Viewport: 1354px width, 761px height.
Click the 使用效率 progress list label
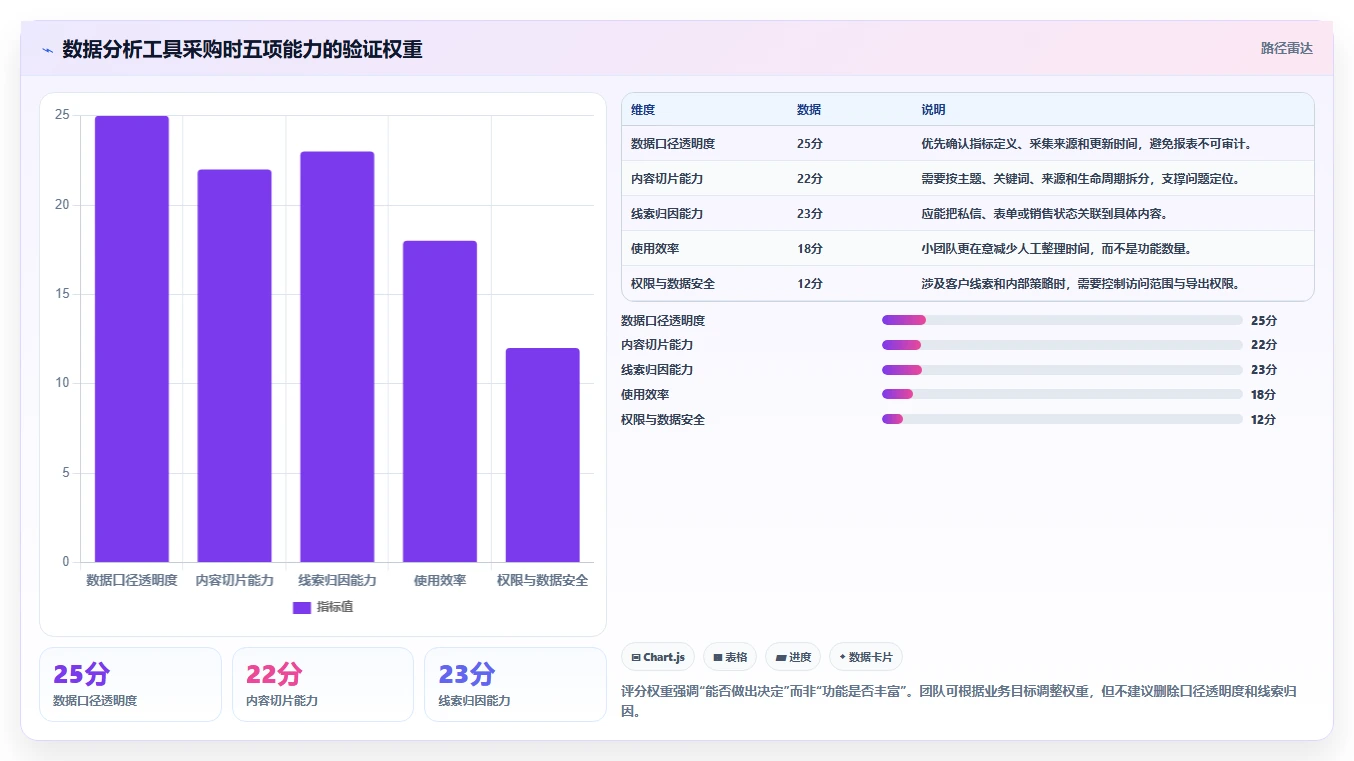(645, 394)
